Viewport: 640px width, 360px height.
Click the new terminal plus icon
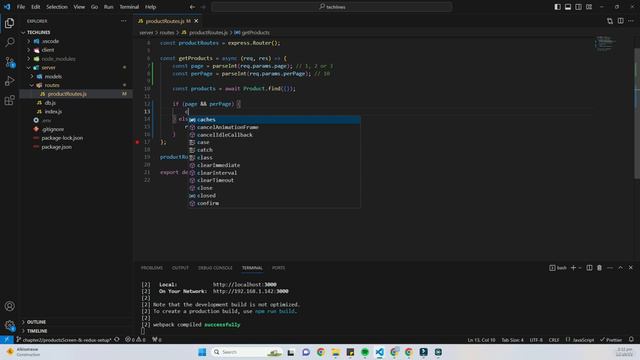[573, 268]
